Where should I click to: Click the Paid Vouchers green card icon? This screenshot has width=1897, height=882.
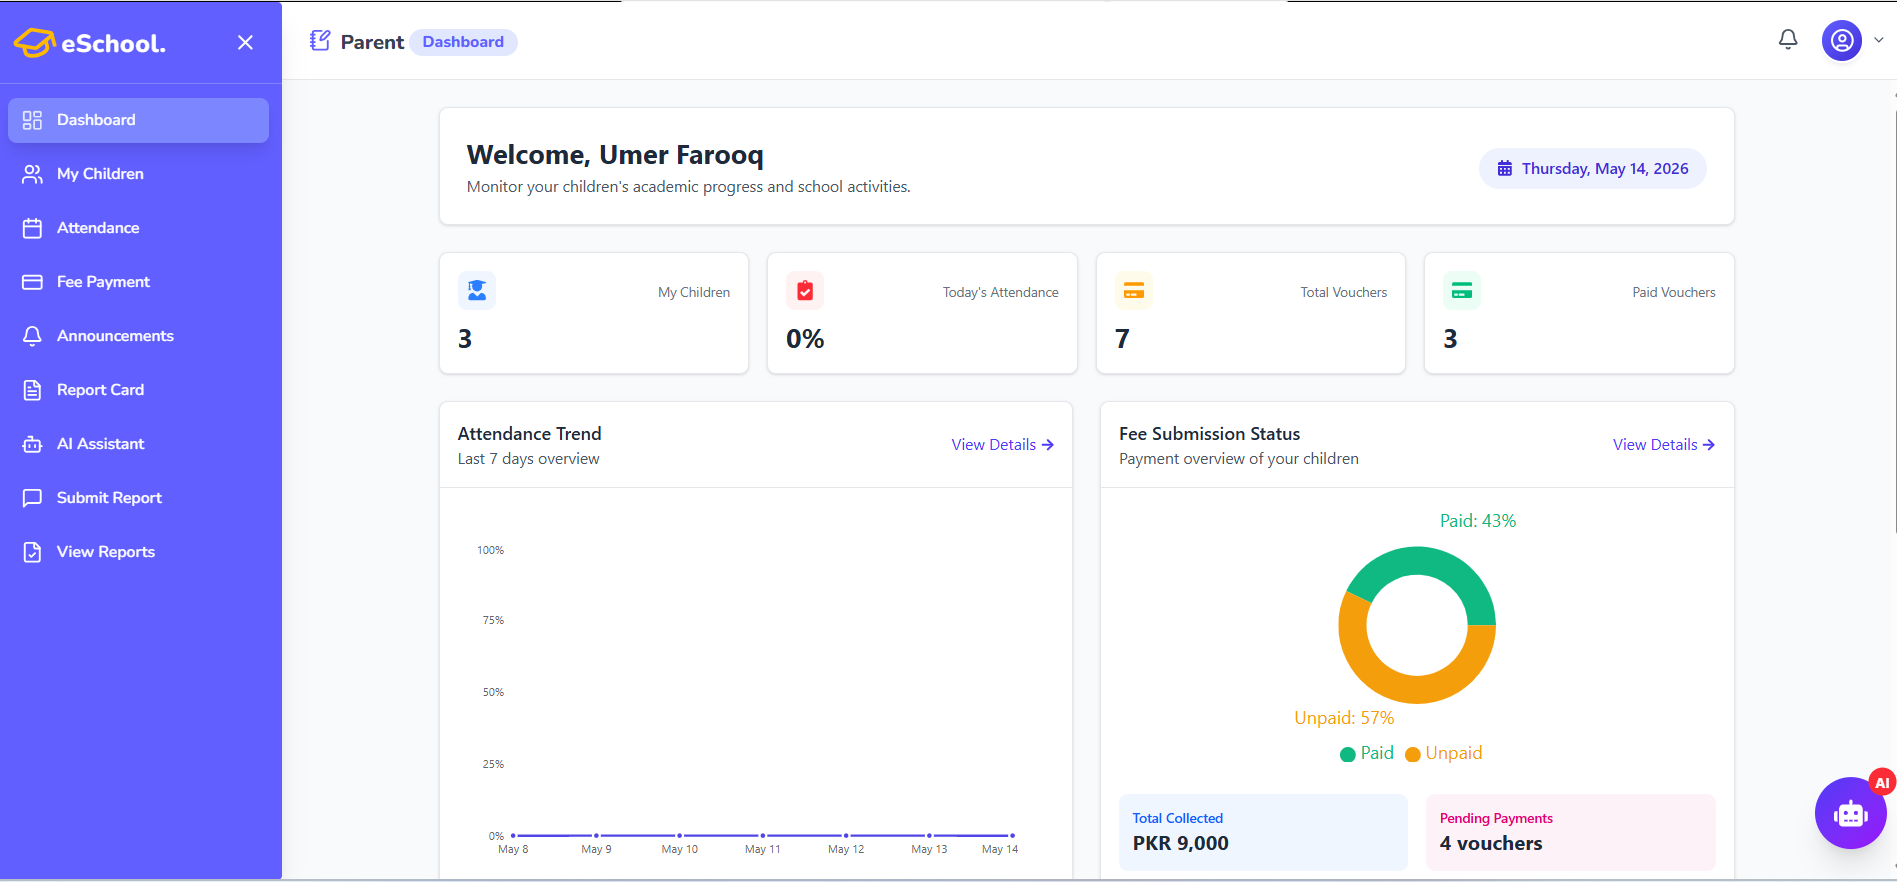(1462, 291)
